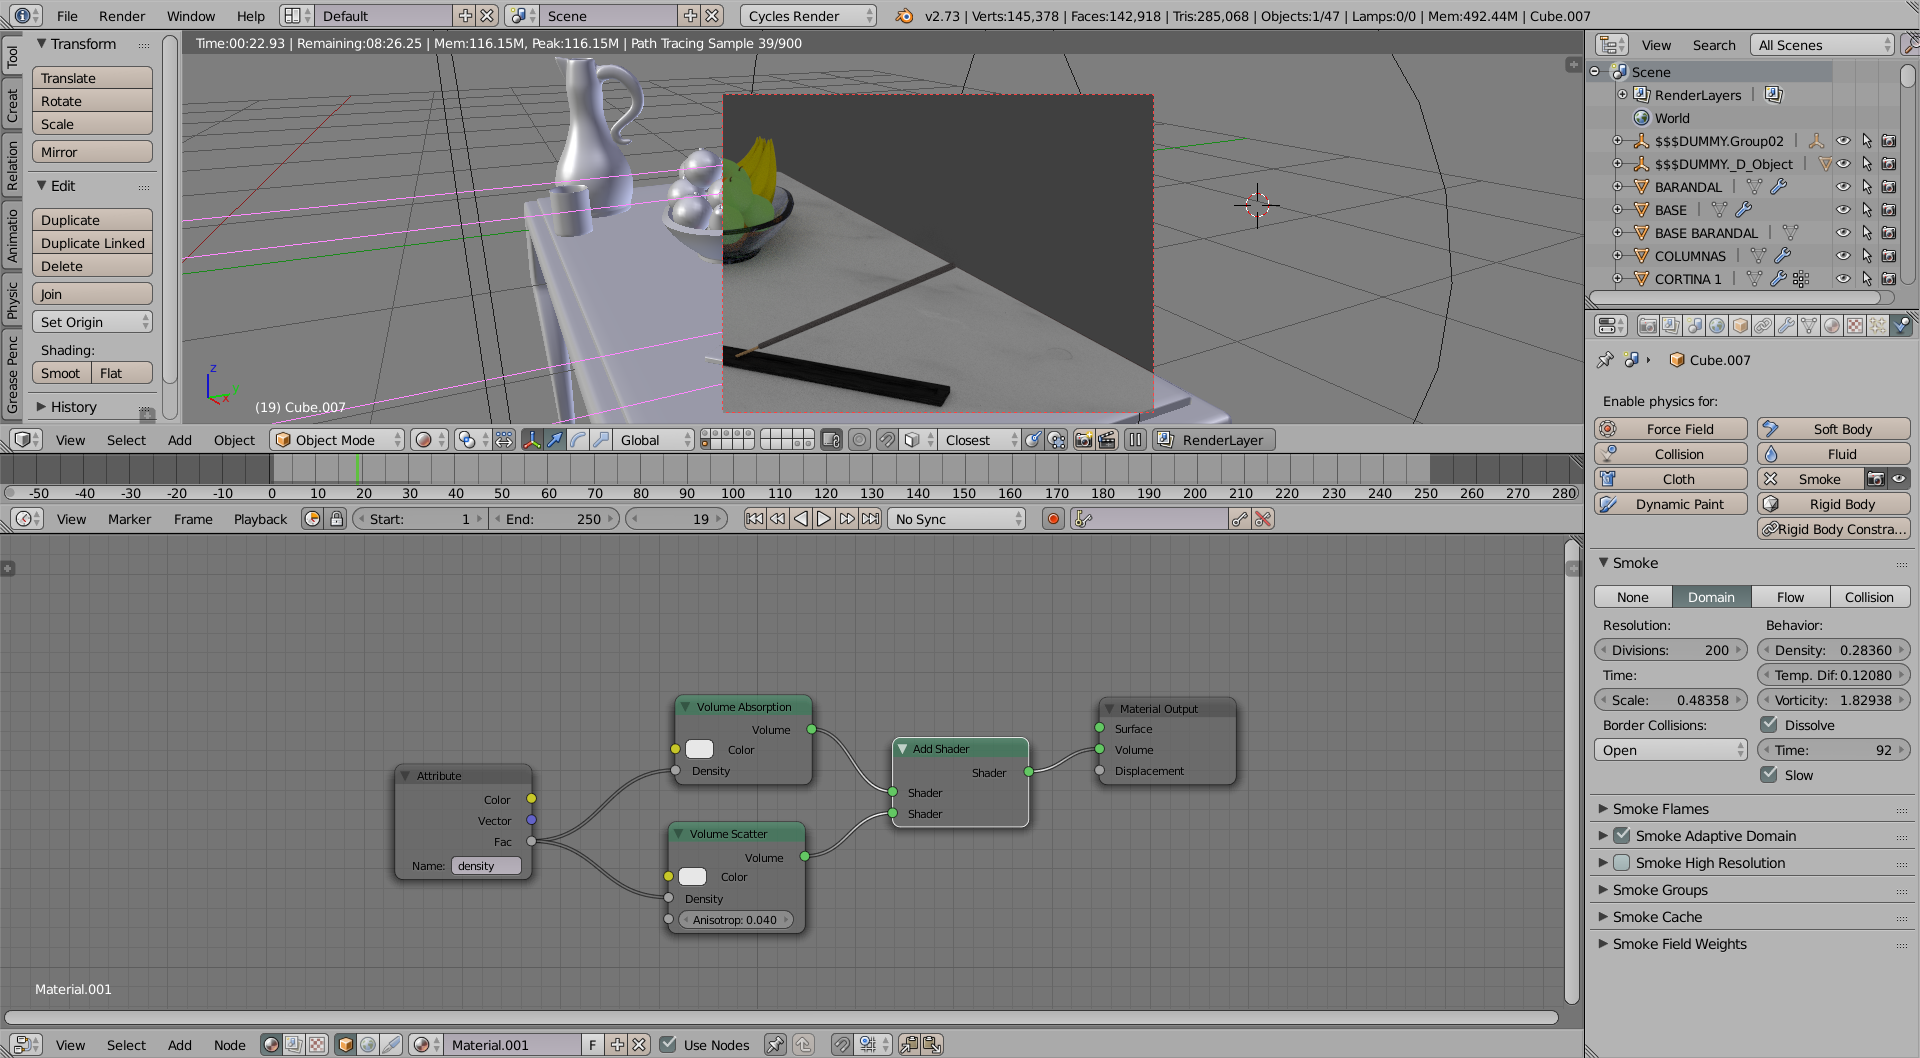Jump to the first frame of the timeline
Screen dimensions: 1920x1058
coord(754,519)
